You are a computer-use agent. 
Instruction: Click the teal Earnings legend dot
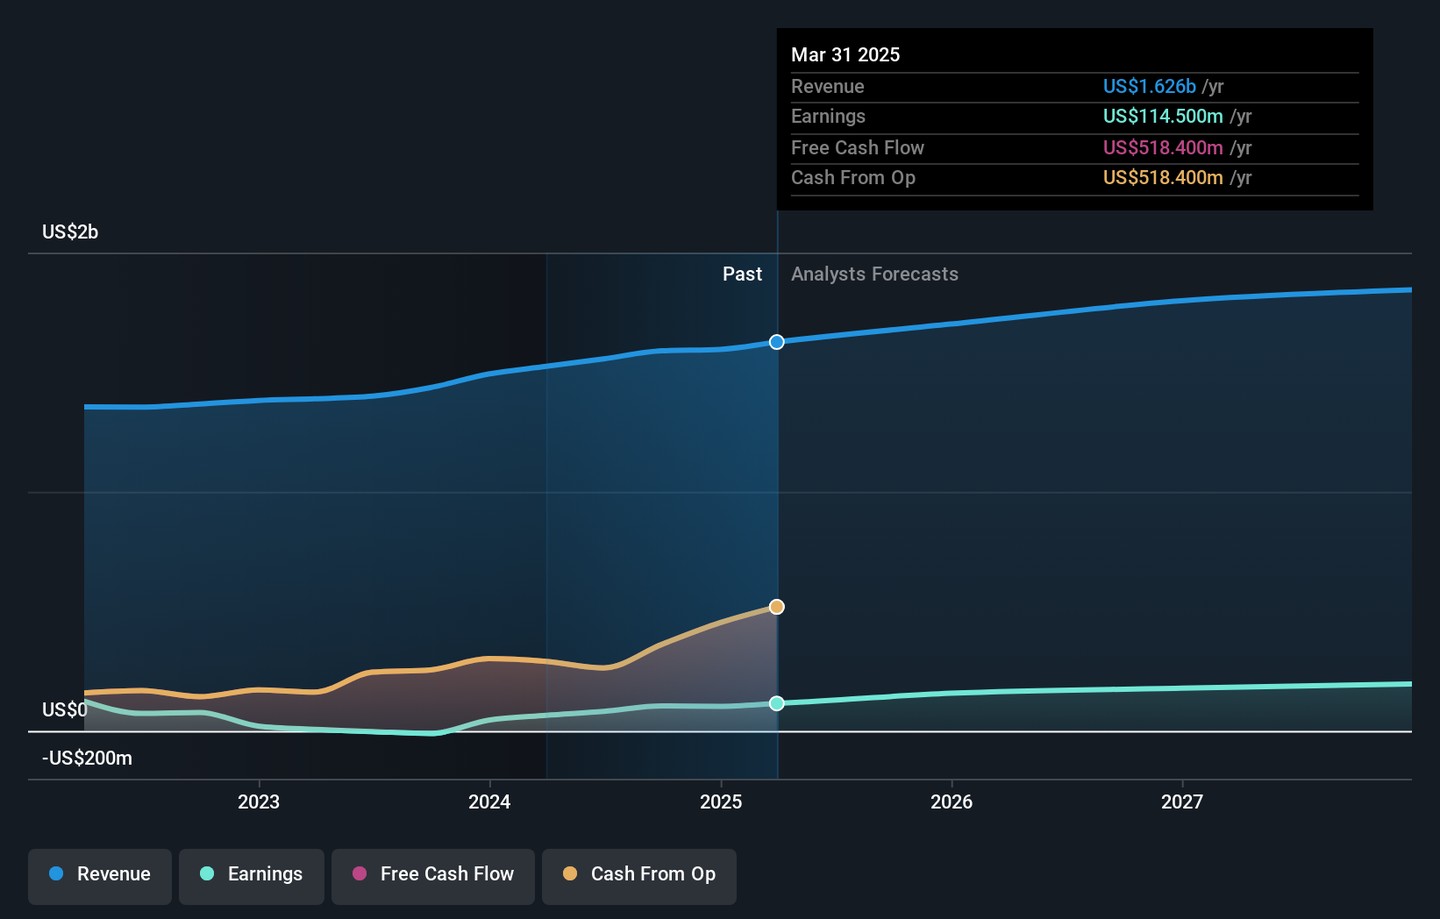click(207, 874)
